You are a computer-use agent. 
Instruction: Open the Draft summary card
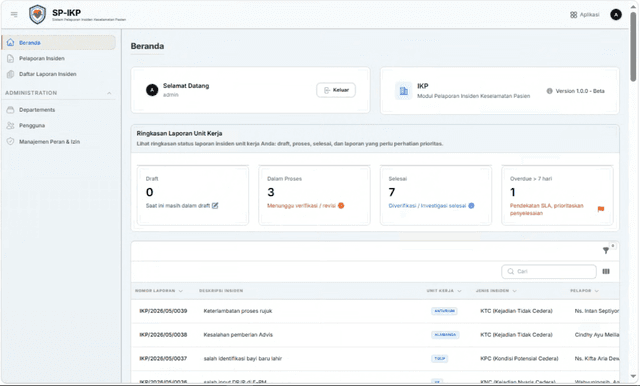(193, 195)
